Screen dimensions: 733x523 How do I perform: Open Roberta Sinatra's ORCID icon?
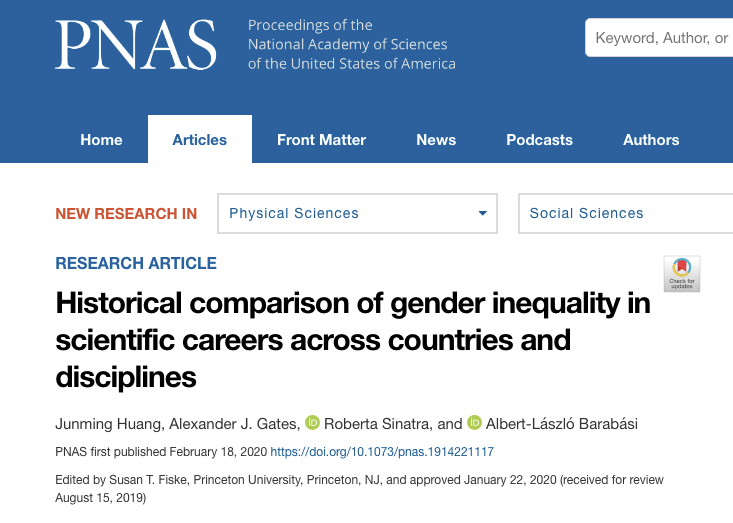(x=312, y=423)
